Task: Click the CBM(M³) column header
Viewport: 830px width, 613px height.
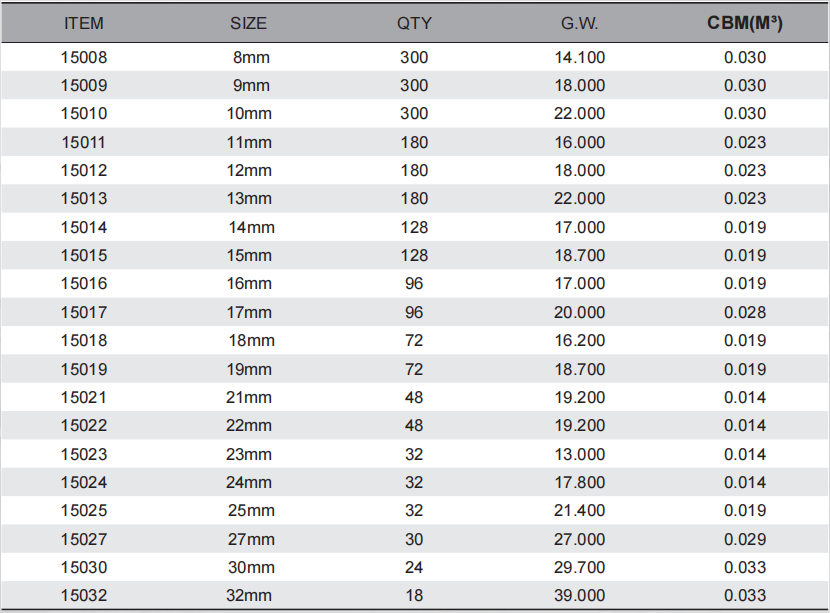Action: (x=745, y=23)
